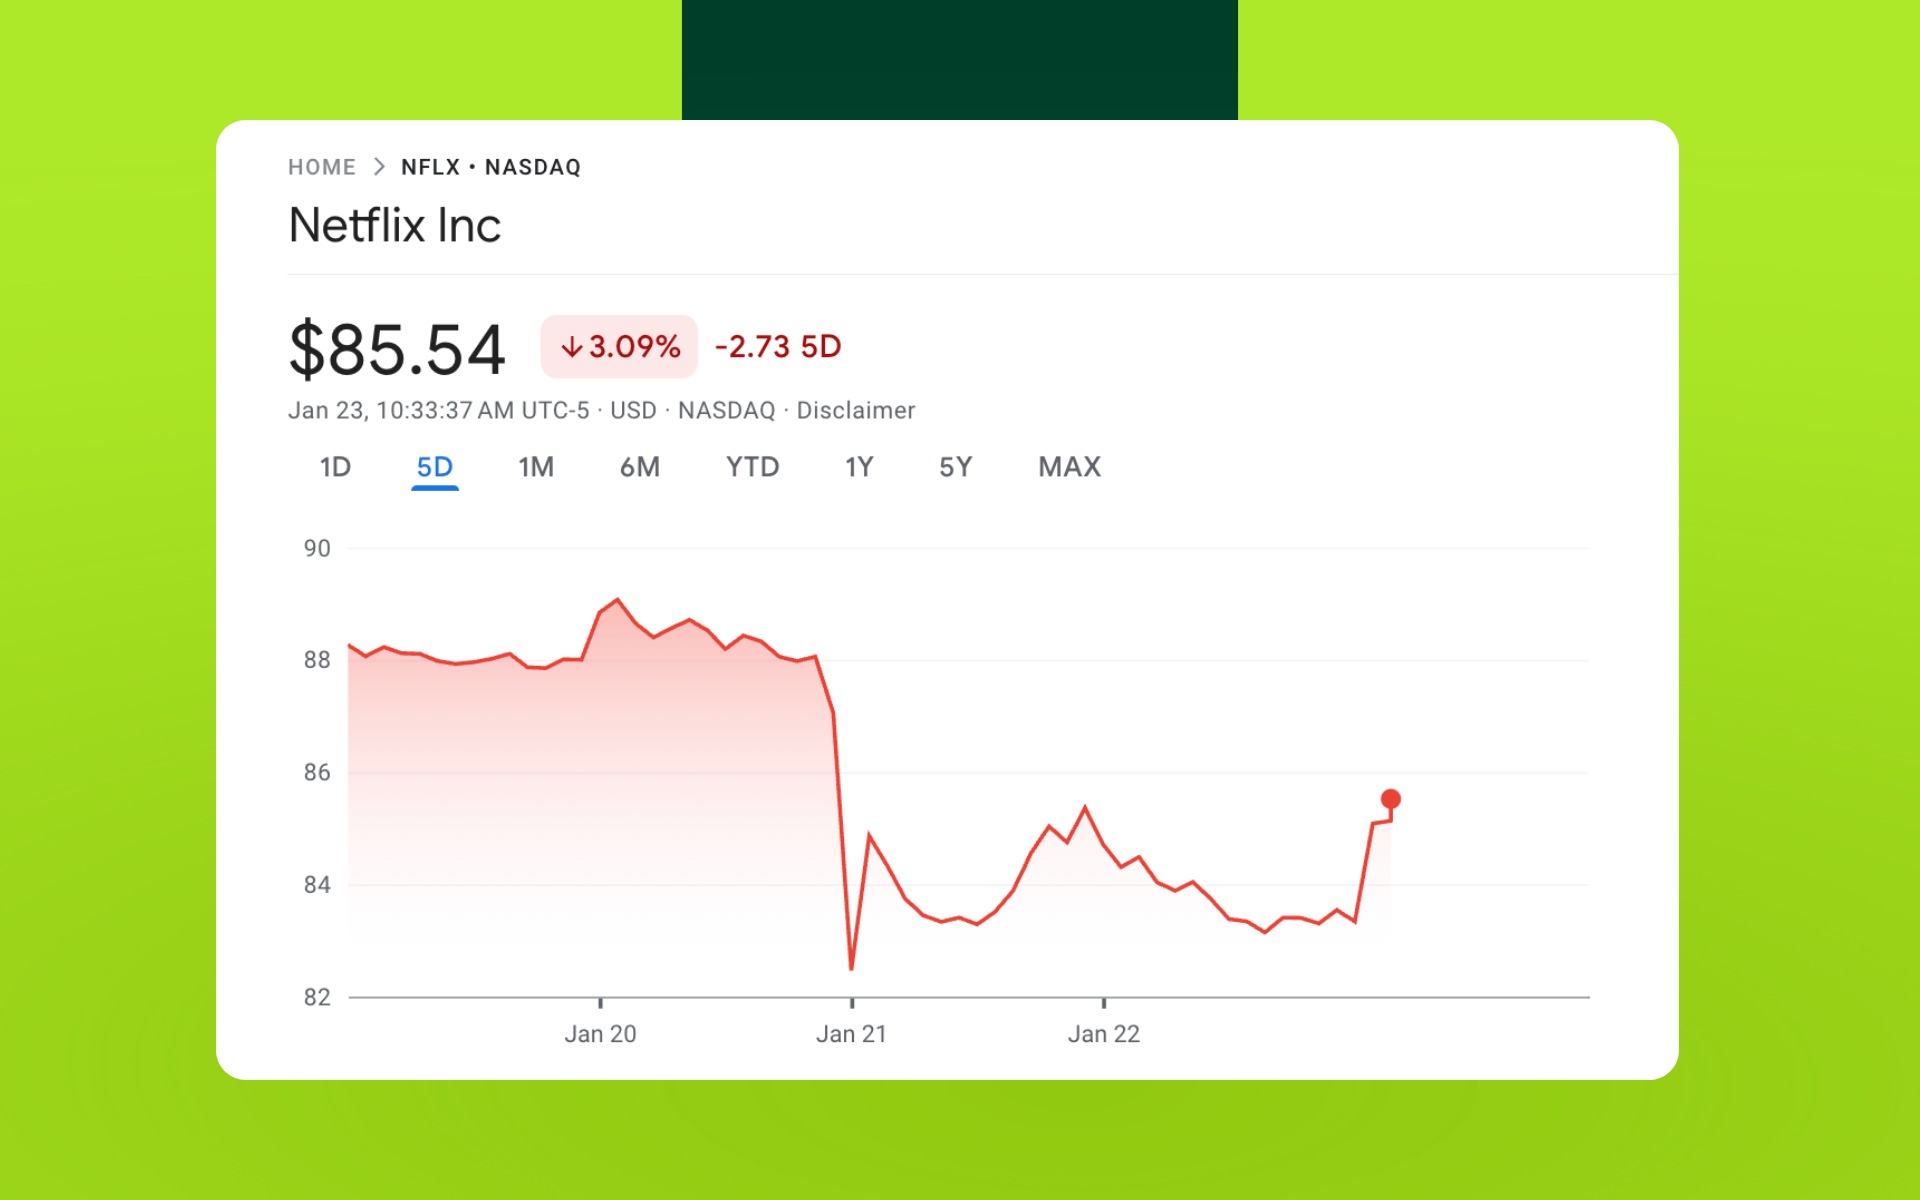Viewport: 1920px width, 1200px height.
Task: Select the YTD range tab
Action: (x=752, y=467)
